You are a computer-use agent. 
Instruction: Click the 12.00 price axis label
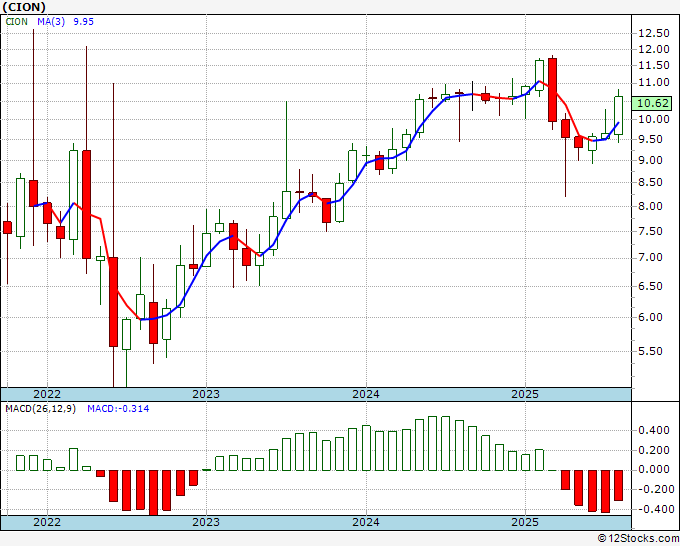pos(654,49)
